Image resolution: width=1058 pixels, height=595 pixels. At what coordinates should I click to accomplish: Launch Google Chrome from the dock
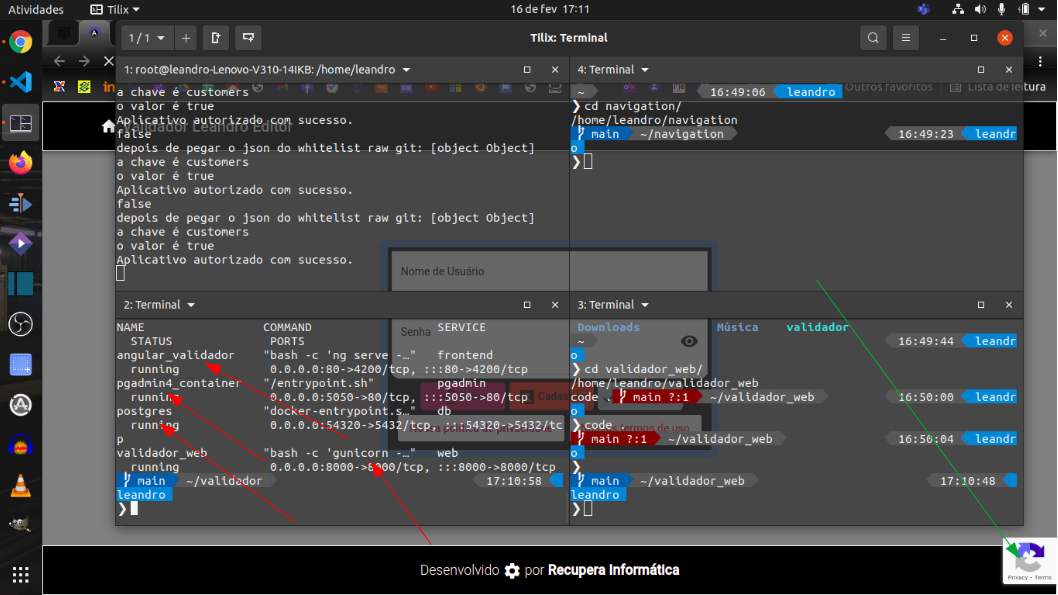[21, 42]
